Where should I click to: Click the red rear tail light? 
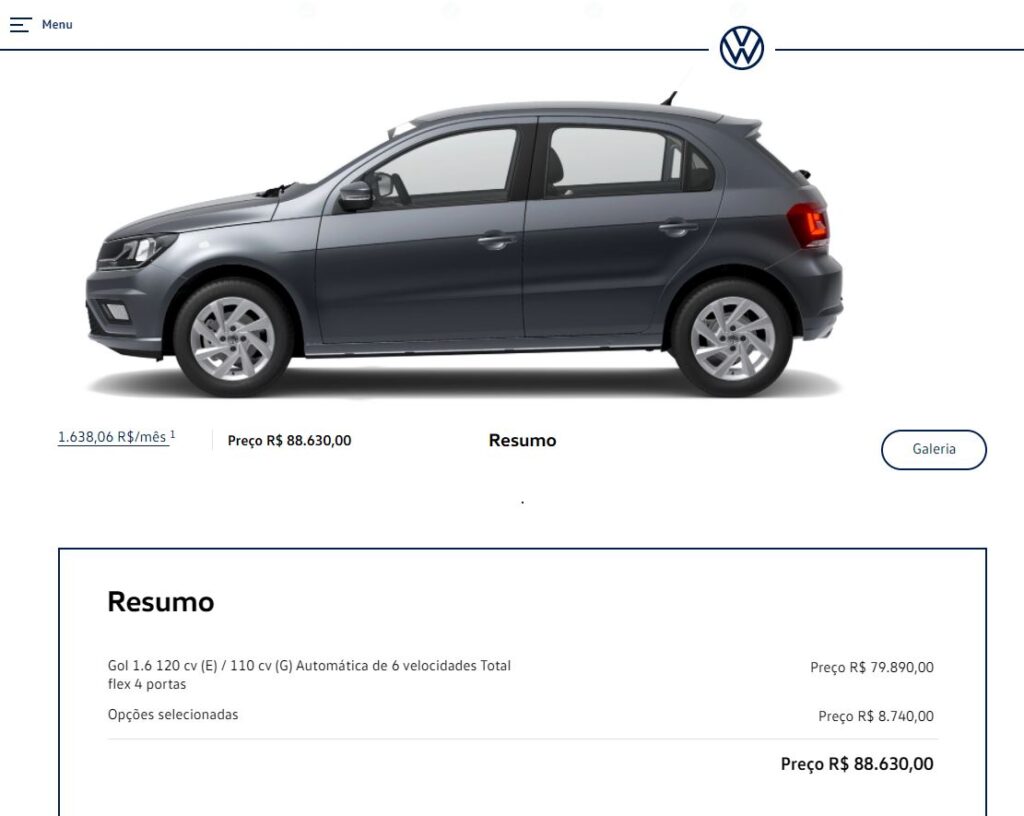click(x=810, y=225)
